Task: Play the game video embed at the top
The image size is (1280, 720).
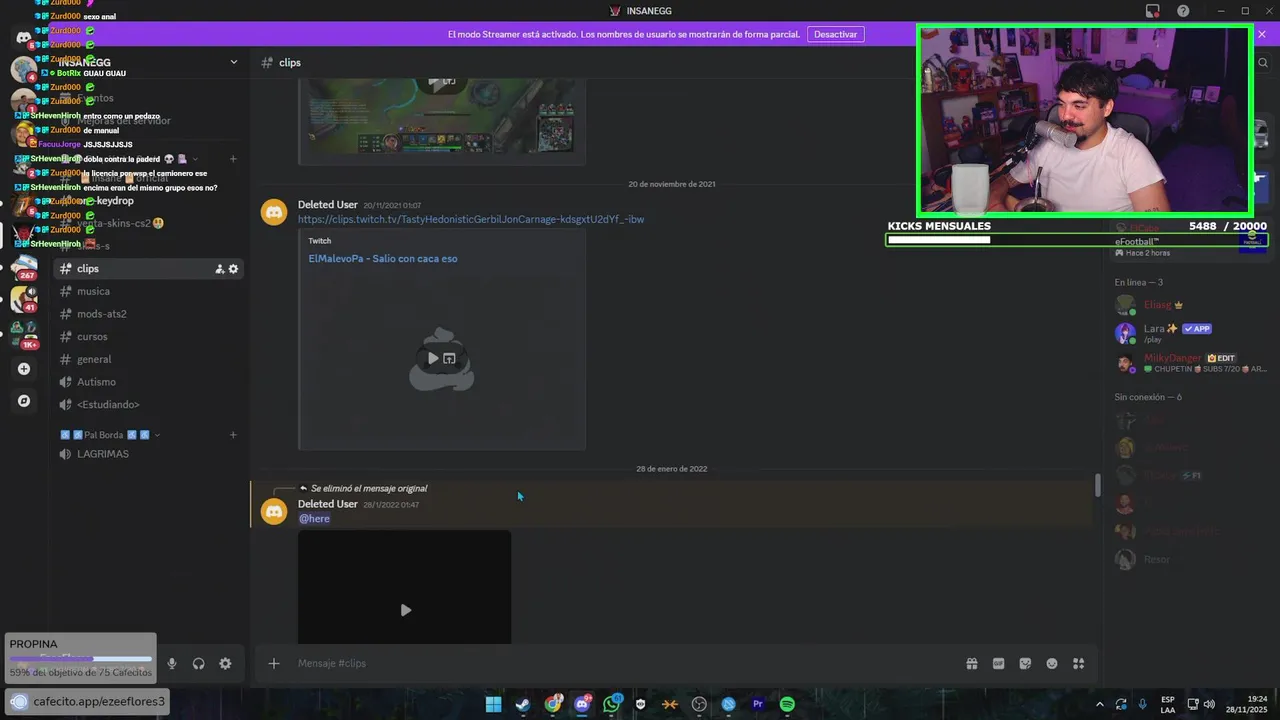Action: (x=433, y=81)
